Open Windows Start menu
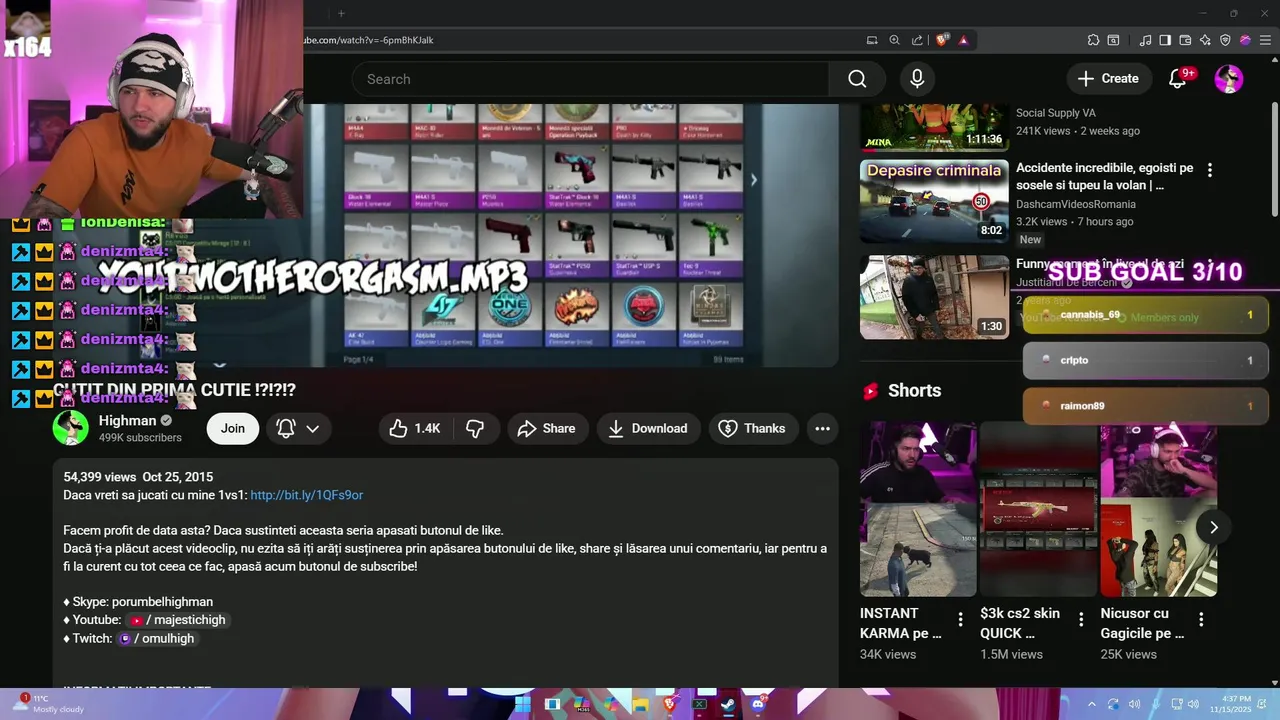 pyautogui.click(x=522, y=704)
